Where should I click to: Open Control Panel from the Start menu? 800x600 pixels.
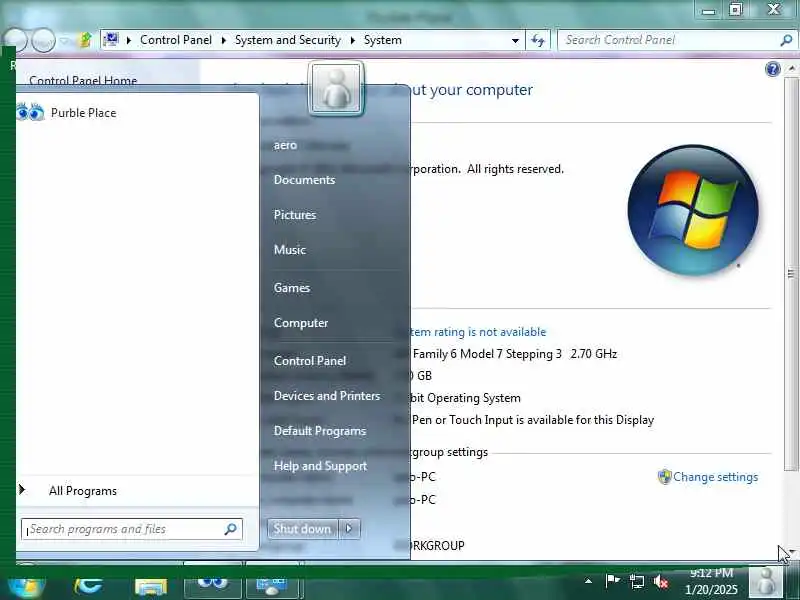[310, 361]
